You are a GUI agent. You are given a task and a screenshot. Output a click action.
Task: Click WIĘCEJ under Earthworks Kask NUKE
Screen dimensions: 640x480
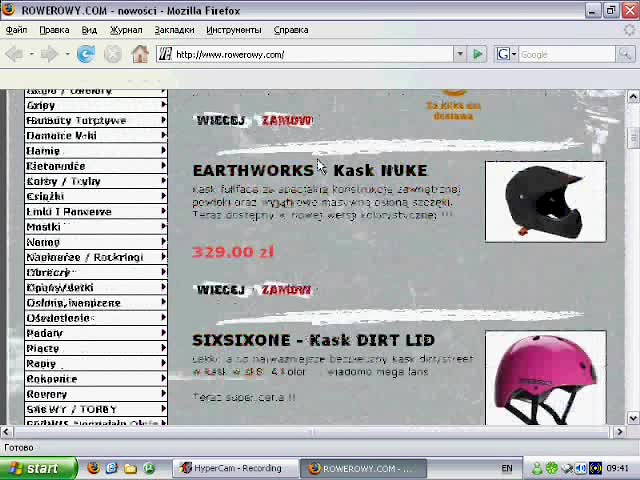221,290
